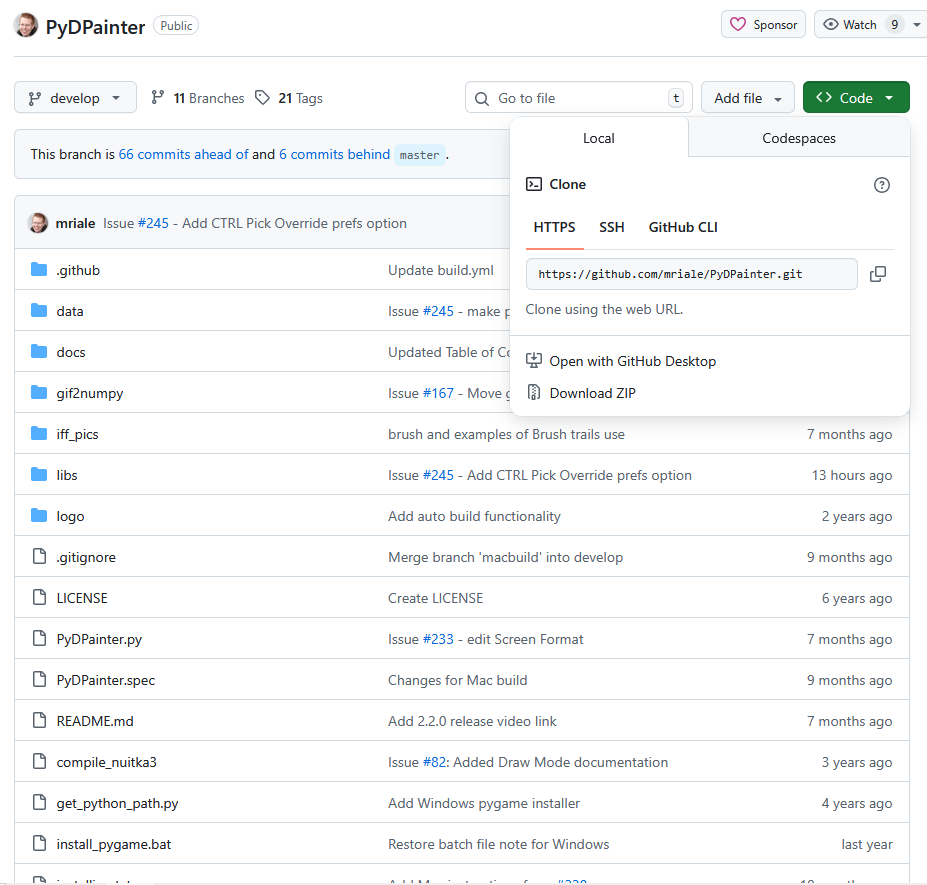Click the clone URL text field
Viewport: 927px width, 885px height.
coord(691,274)
